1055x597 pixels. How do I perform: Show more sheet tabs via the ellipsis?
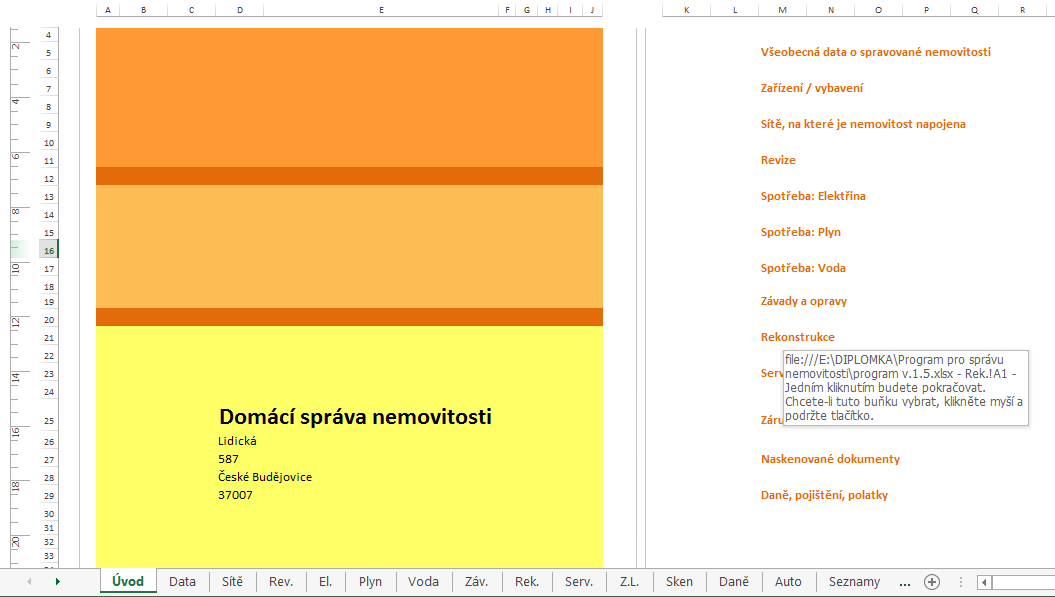point(905,582)
